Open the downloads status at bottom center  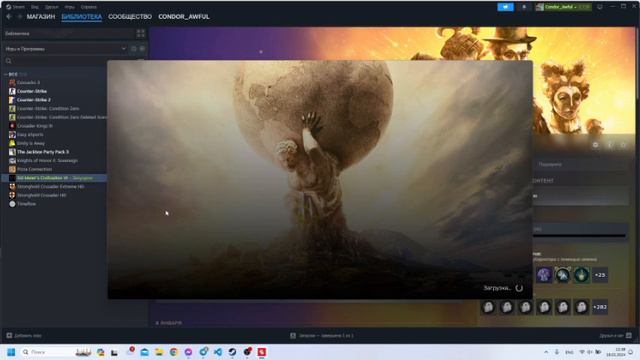[322, 336]
